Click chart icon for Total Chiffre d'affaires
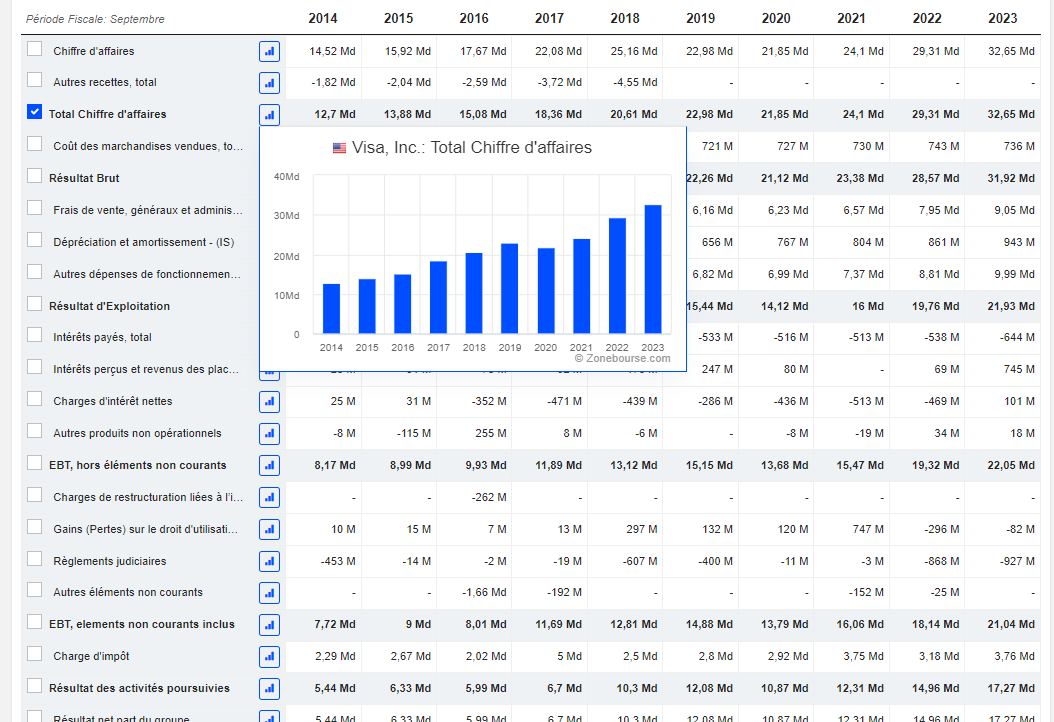This screenshot has height=722, width=1054. [x=269, y=115]
